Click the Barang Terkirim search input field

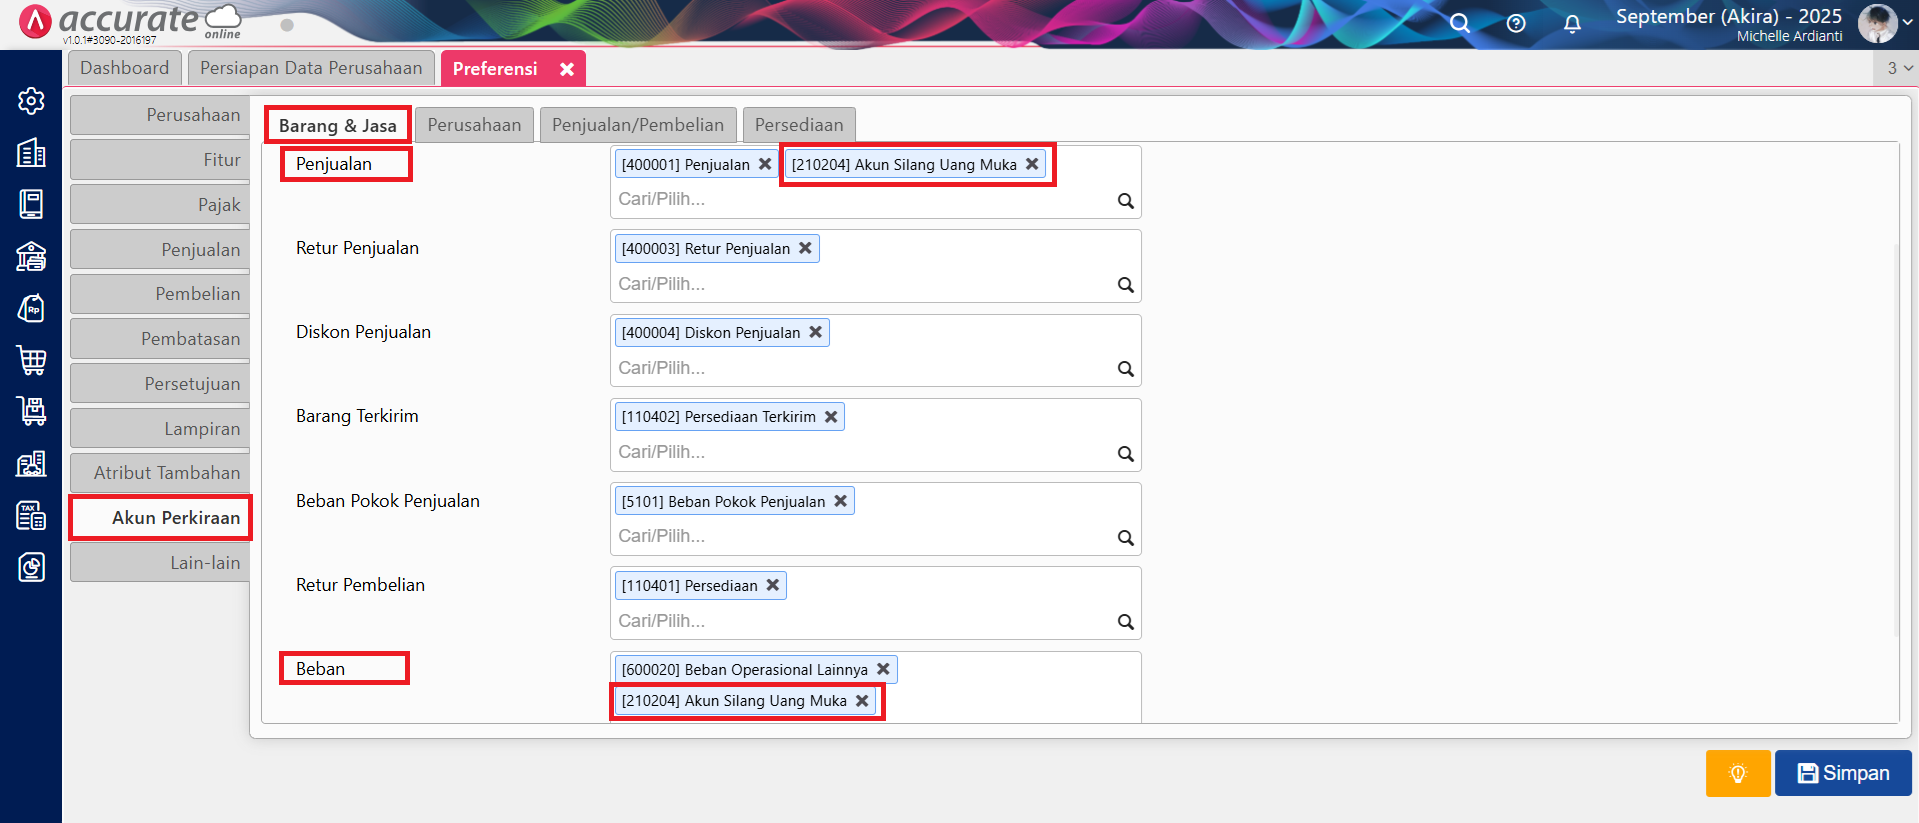[x=860, y=452]
